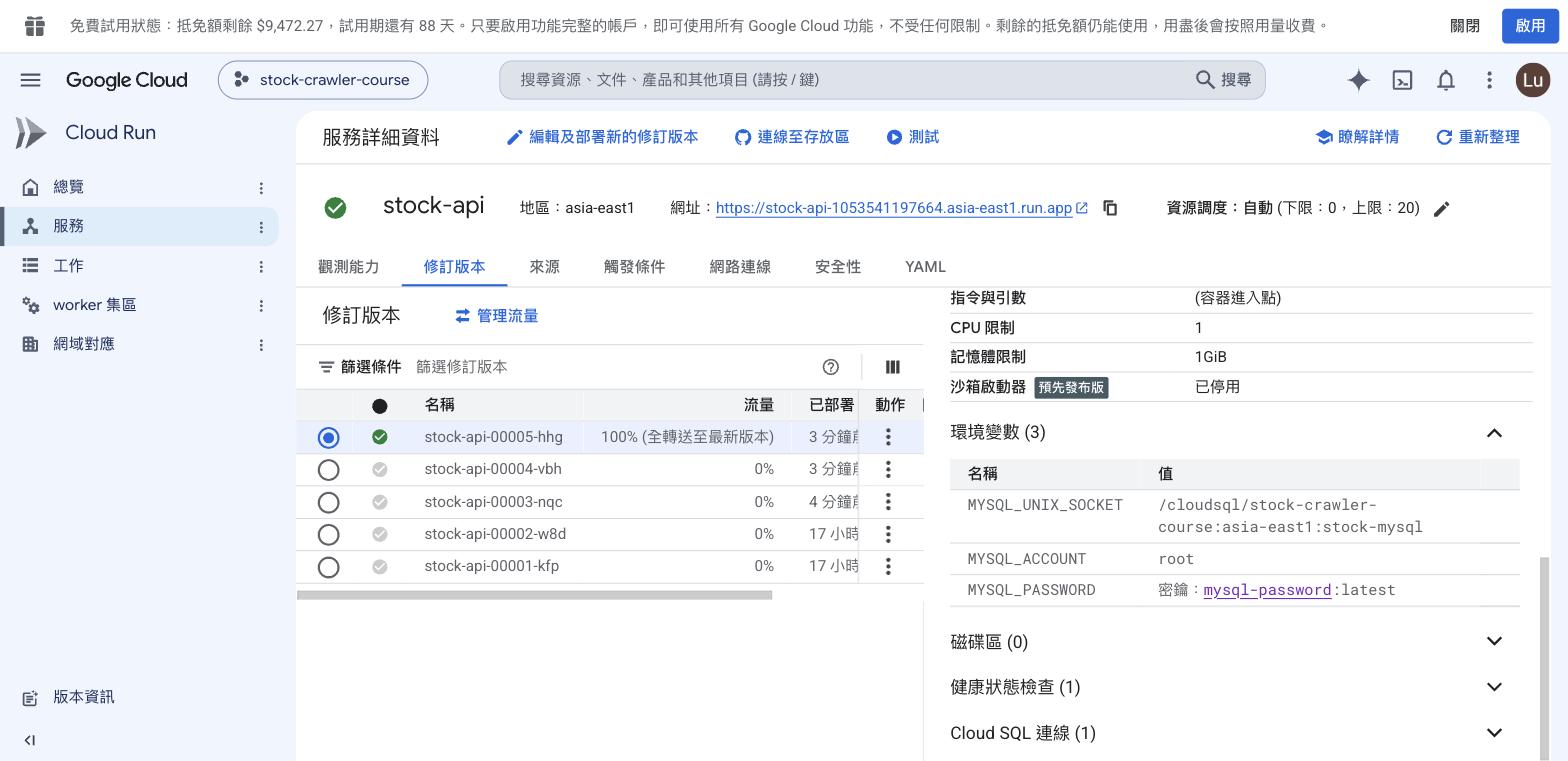Open worker 集區 sidebar item options
This screenshot has width=1568, height=761.
coord(261,305)
